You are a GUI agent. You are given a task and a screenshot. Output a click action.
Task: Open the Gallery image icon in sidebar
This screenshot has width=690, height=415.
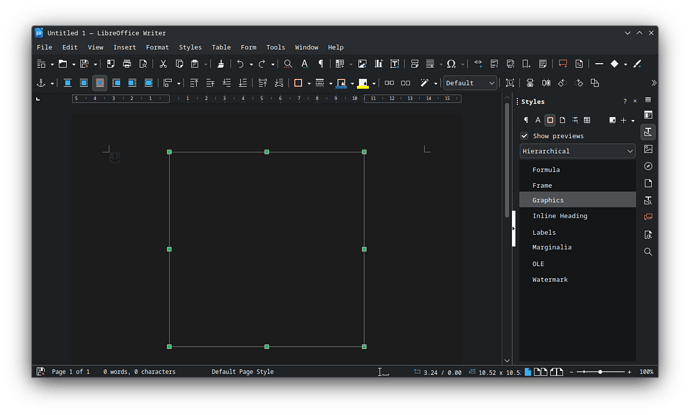[x=648, y=149]
